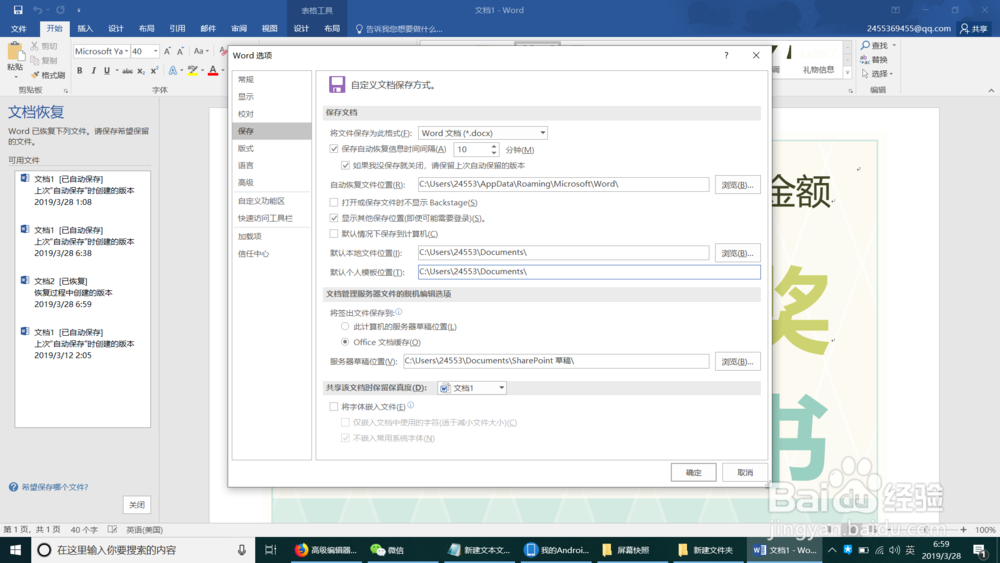Image resolution: width=1000 pixels, height=563 pixels.
Task: Apply strikethrough (abc) formatting
Action: 128,71
